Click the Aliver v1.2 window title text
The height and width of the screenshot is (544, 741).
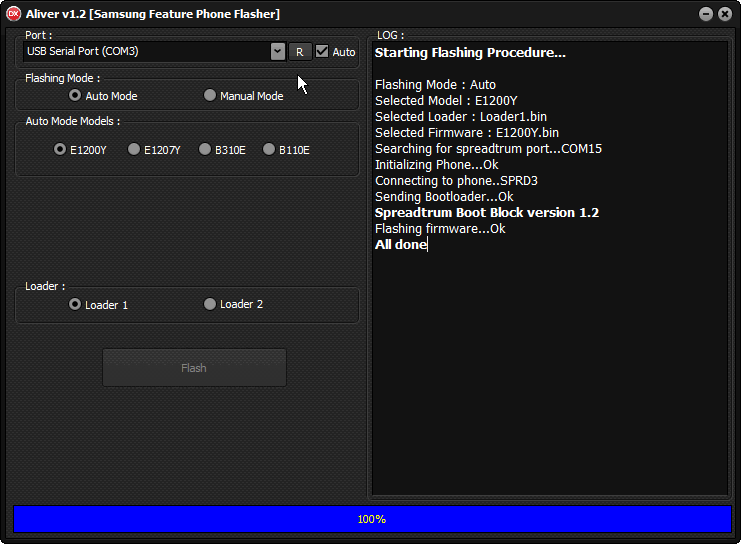[x=153, y=14]
